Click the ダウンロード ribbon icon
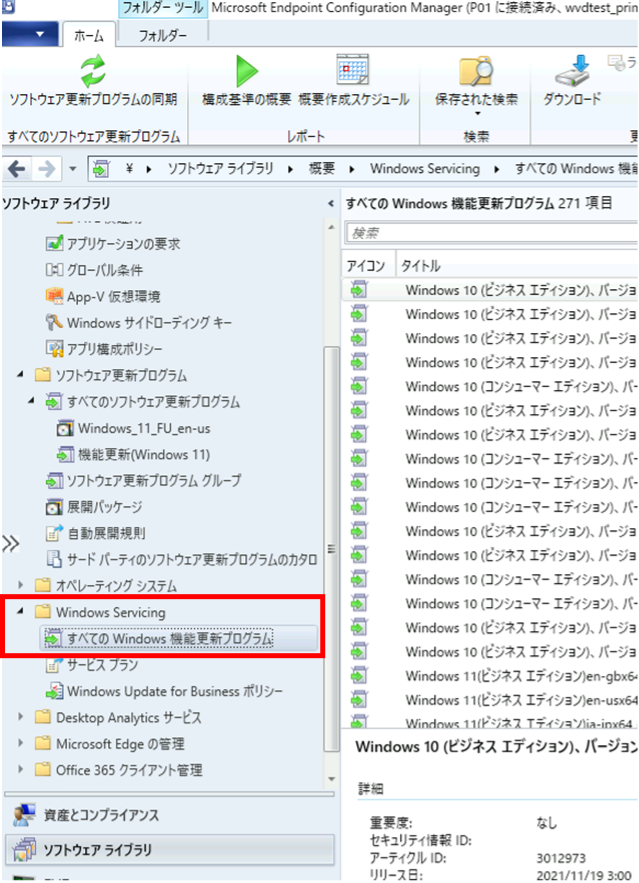This screenshot has width=639, height=883. coord(572,71)
